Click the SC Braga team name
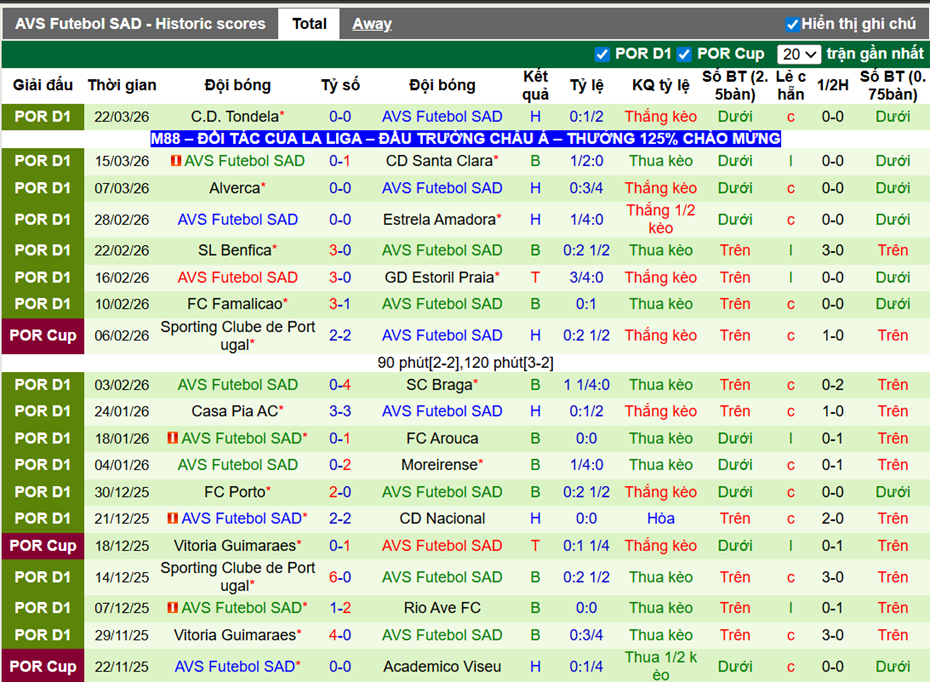Screen dimensions: 930x682 438,385
